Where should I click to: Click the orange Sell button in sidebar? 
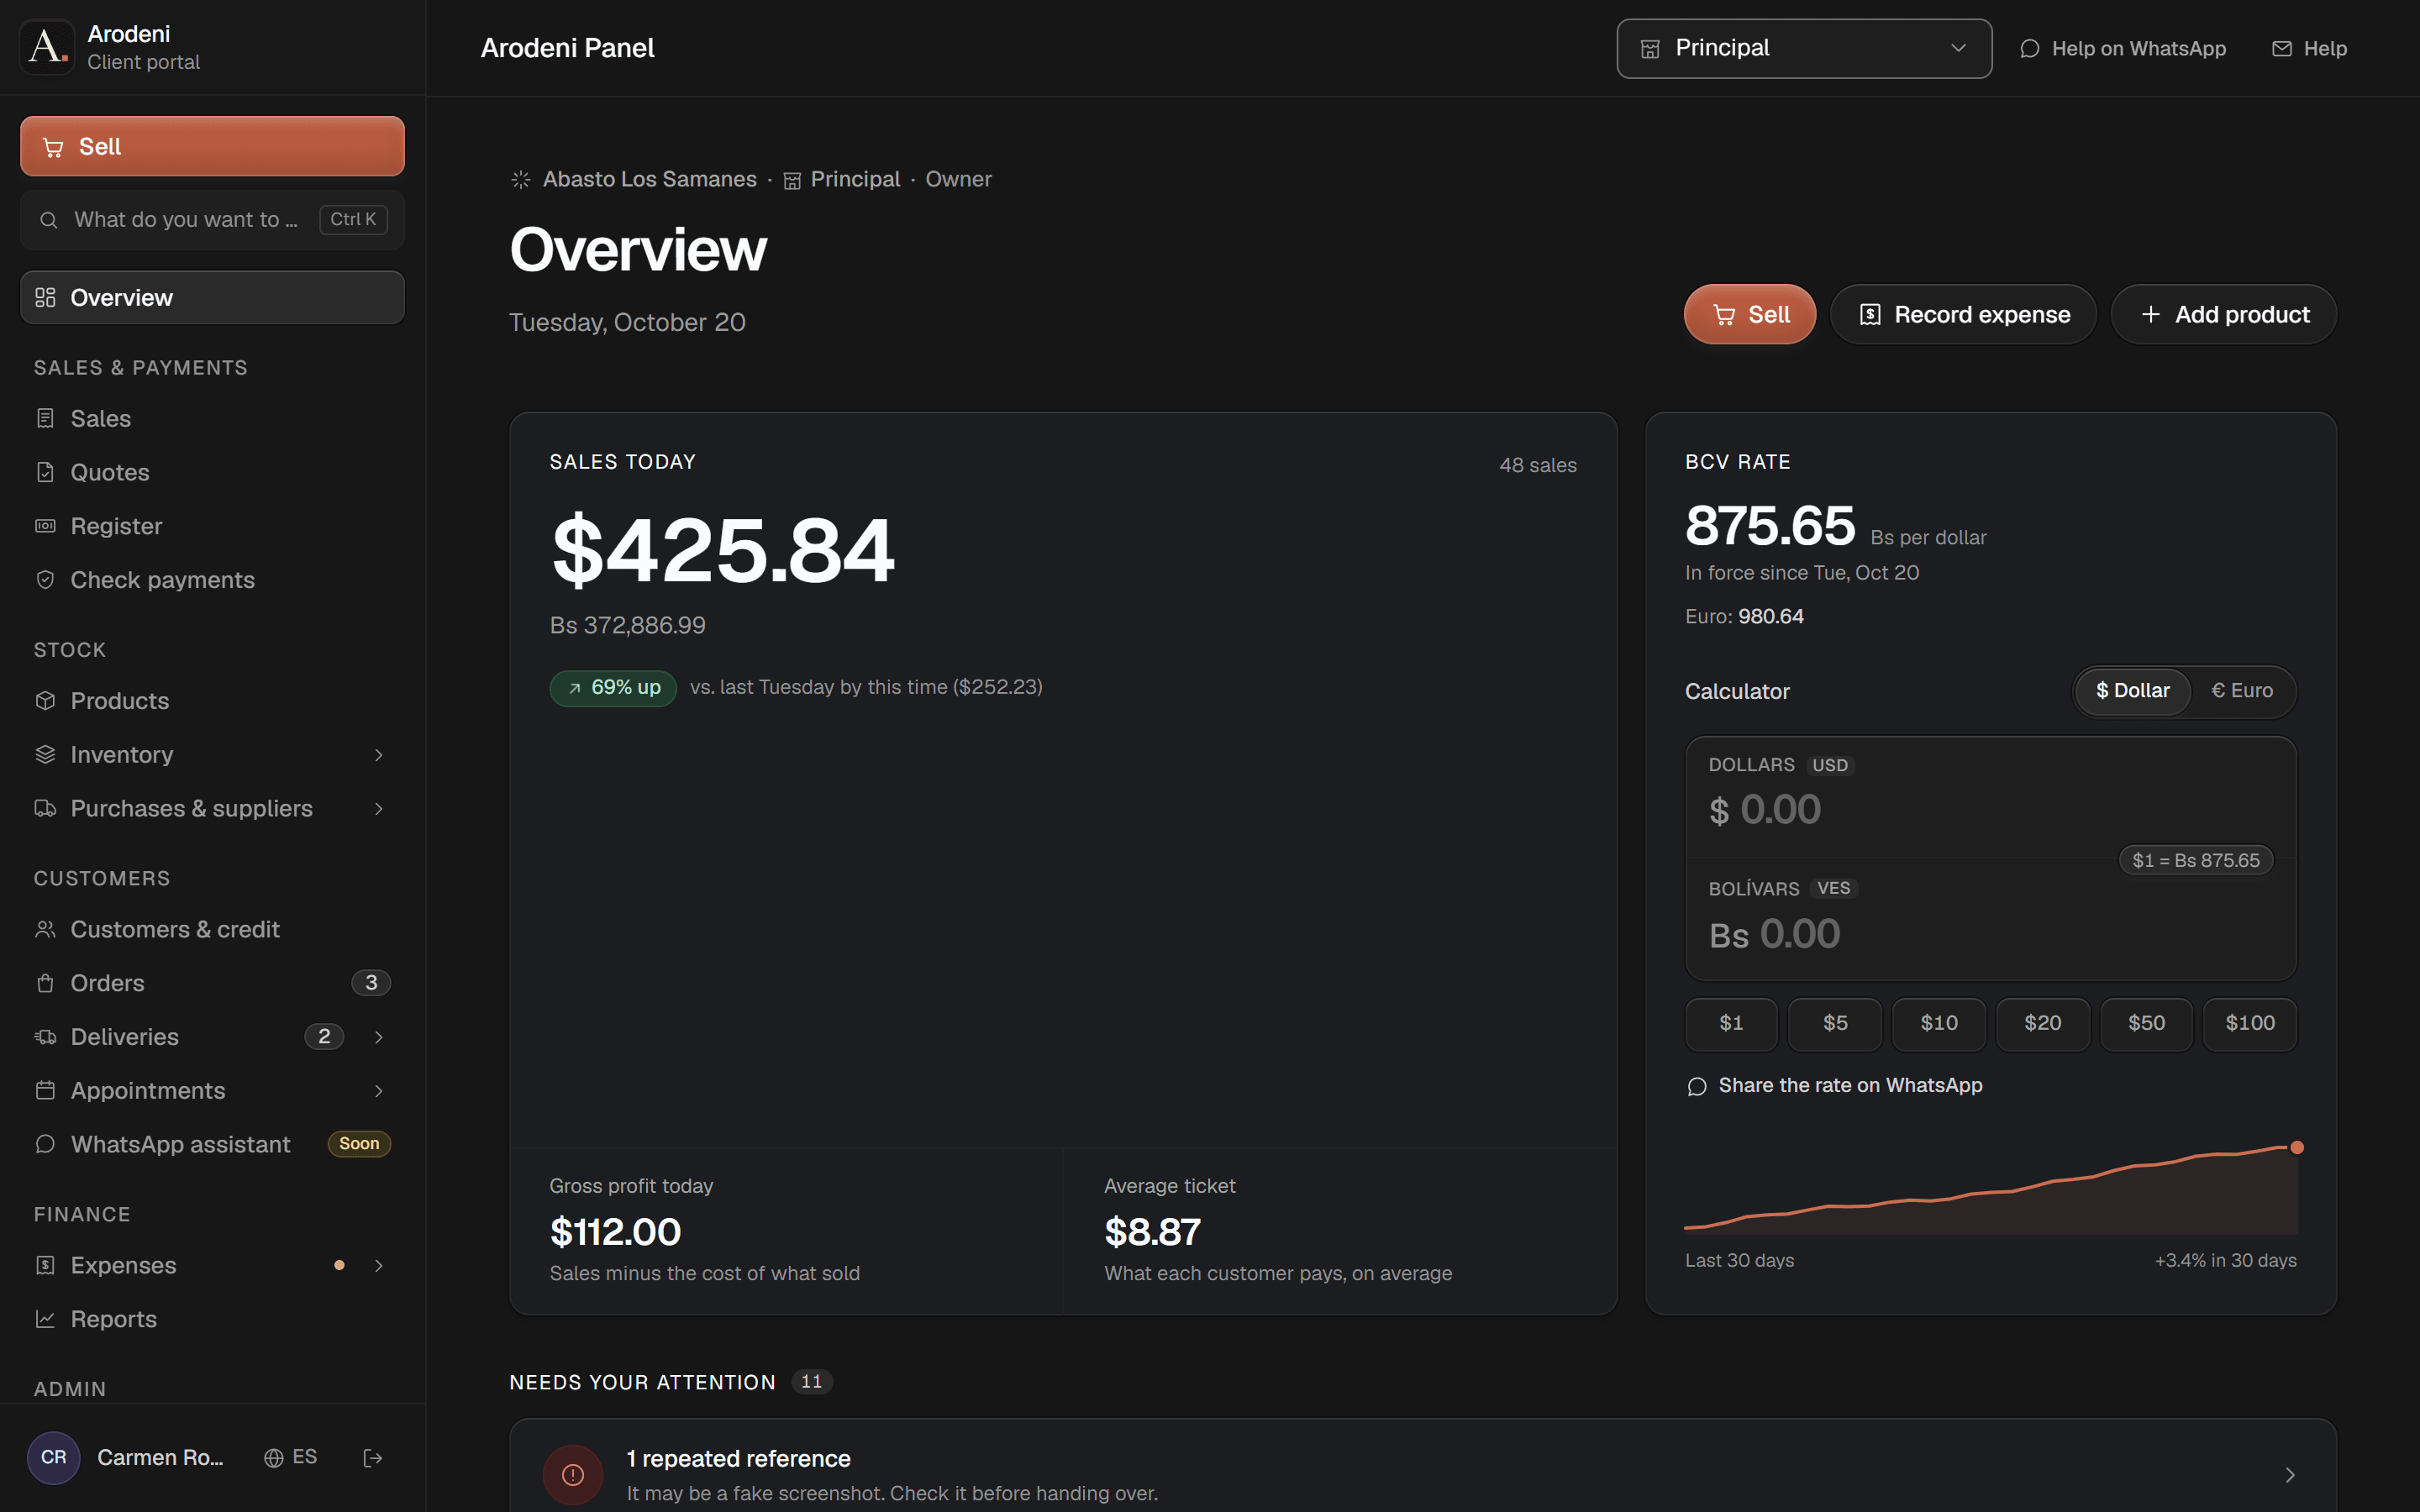pyautogui.click(x=212, y=146)
